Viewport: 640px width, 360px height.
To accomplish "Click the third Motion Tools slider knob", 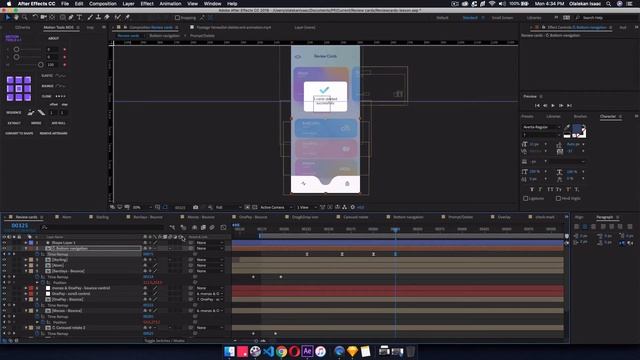I will (40, 64).
